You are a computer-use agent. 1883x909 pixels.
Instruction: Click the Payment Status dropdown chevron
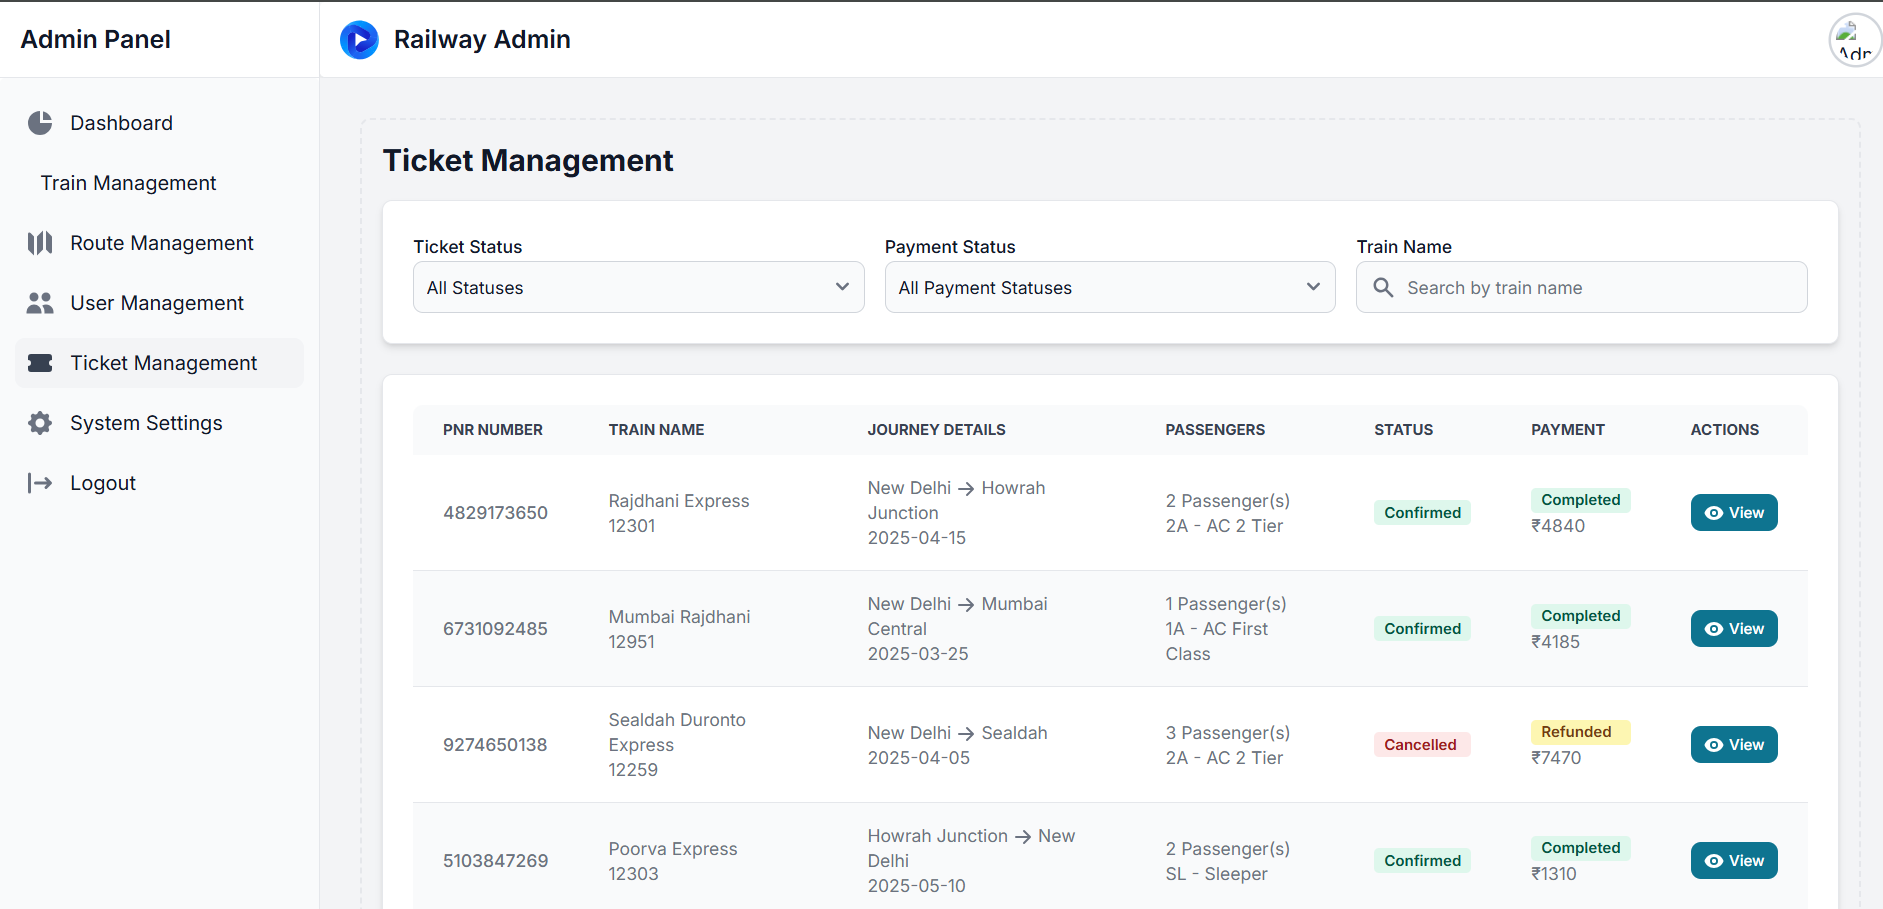1313,287
